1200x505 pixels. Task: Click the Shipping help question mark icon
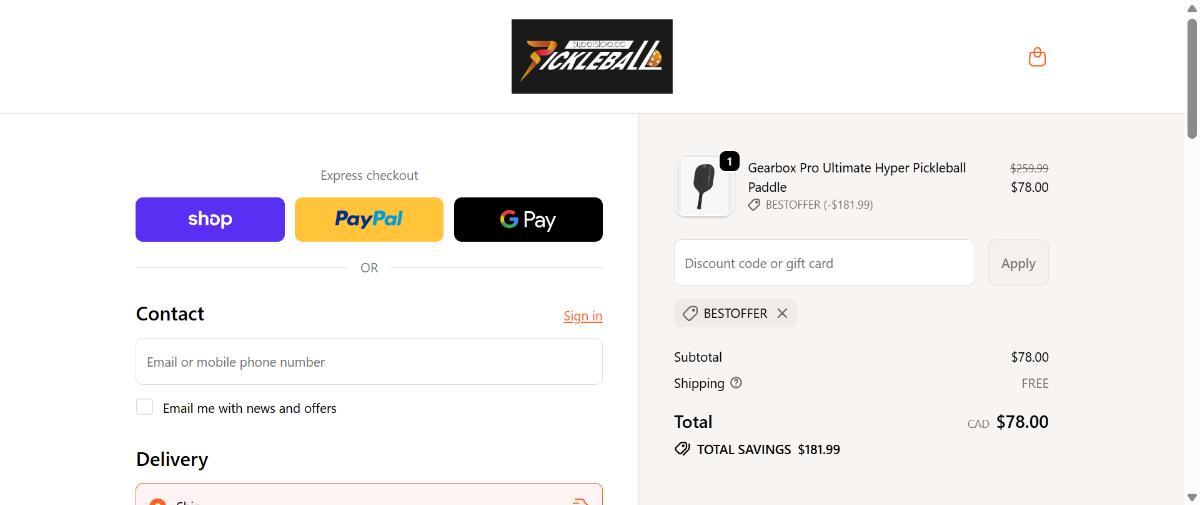736,383
